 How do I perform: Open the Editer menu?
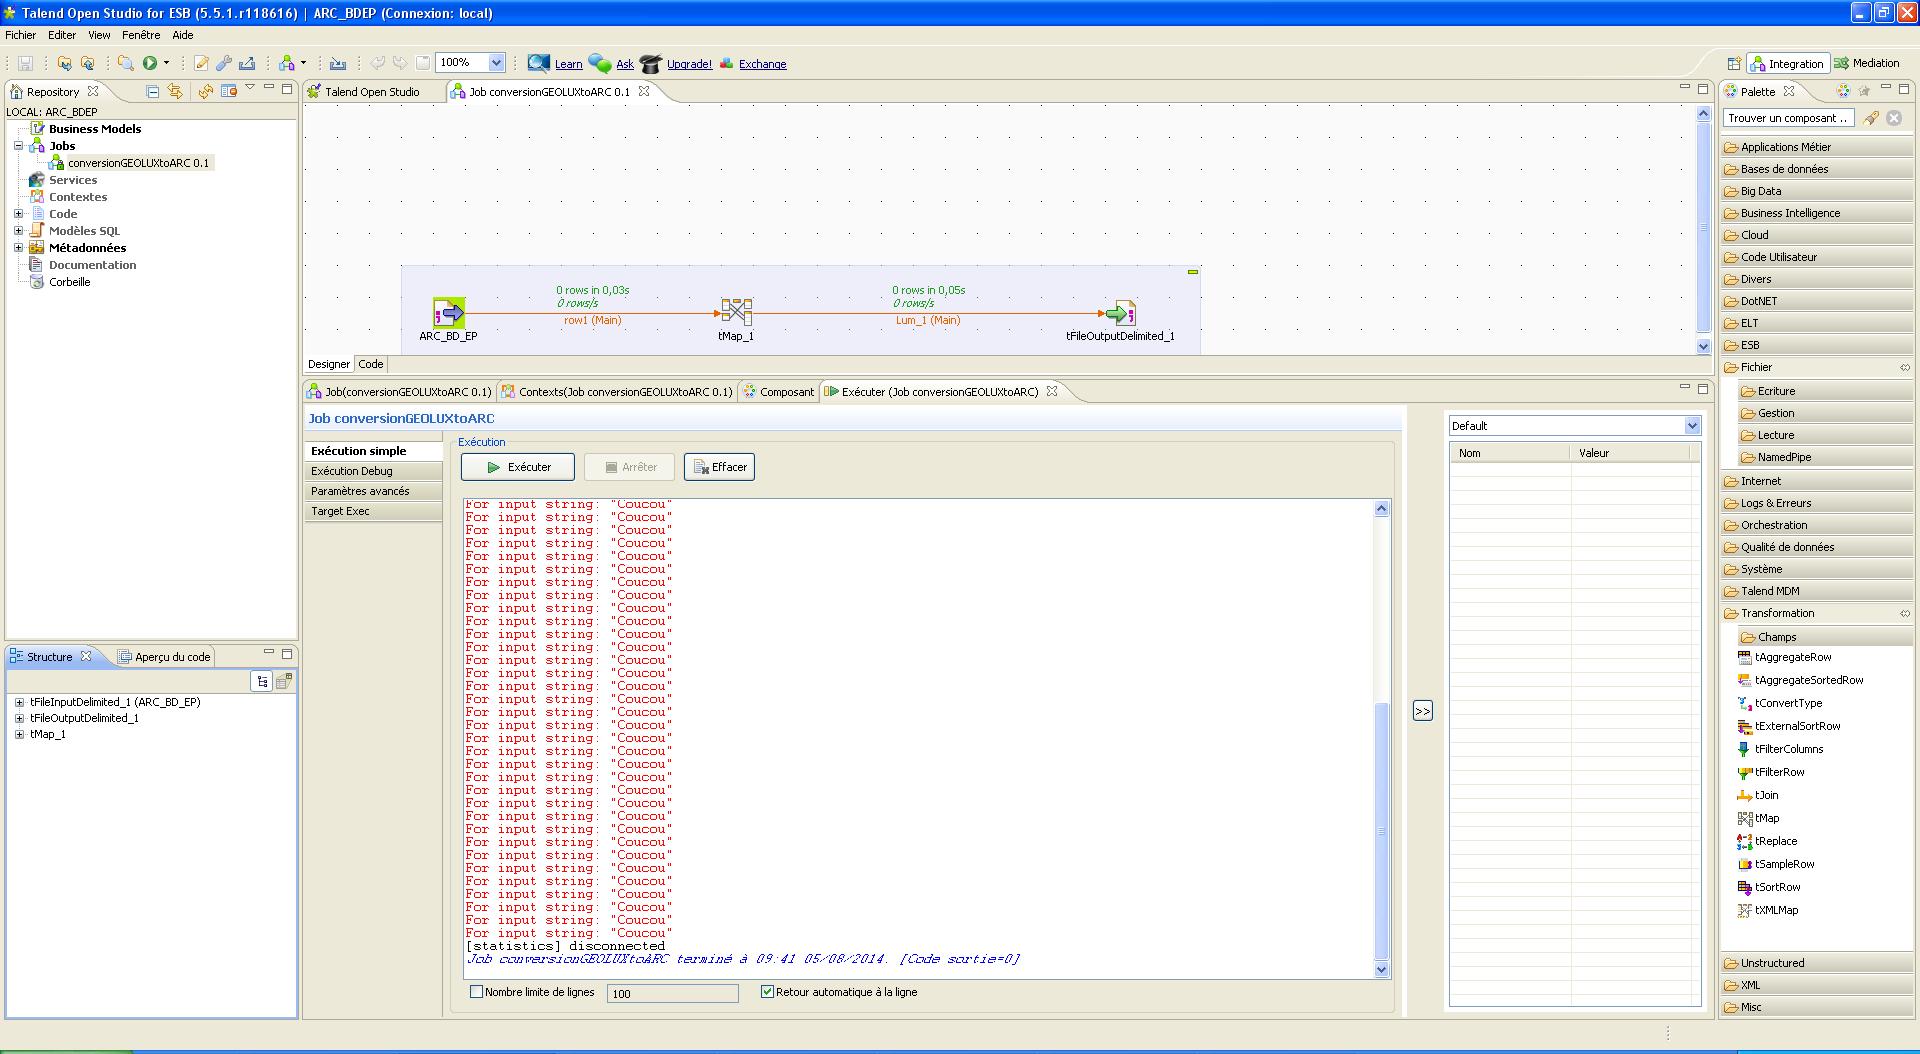62,35
